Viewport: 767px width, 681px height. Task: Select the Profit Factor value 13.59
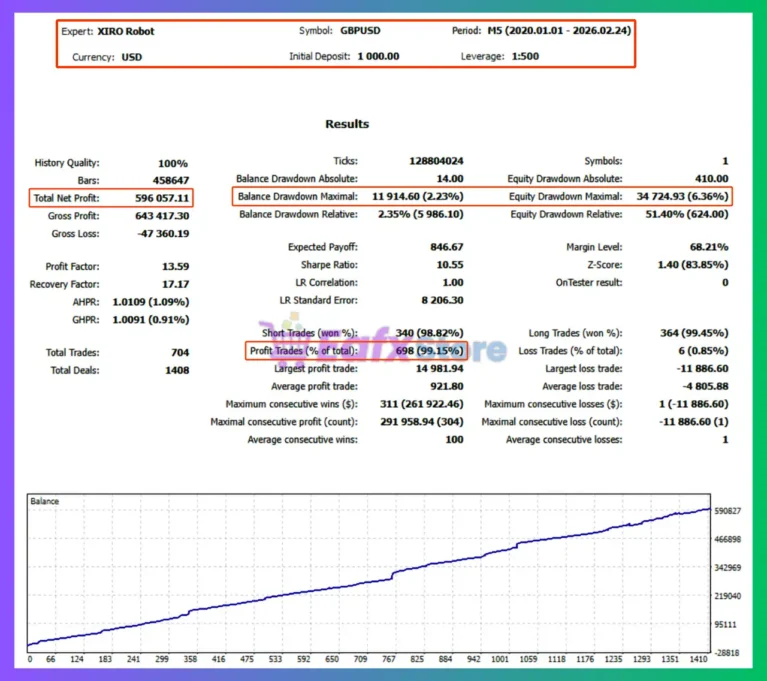tap(174, 267)
